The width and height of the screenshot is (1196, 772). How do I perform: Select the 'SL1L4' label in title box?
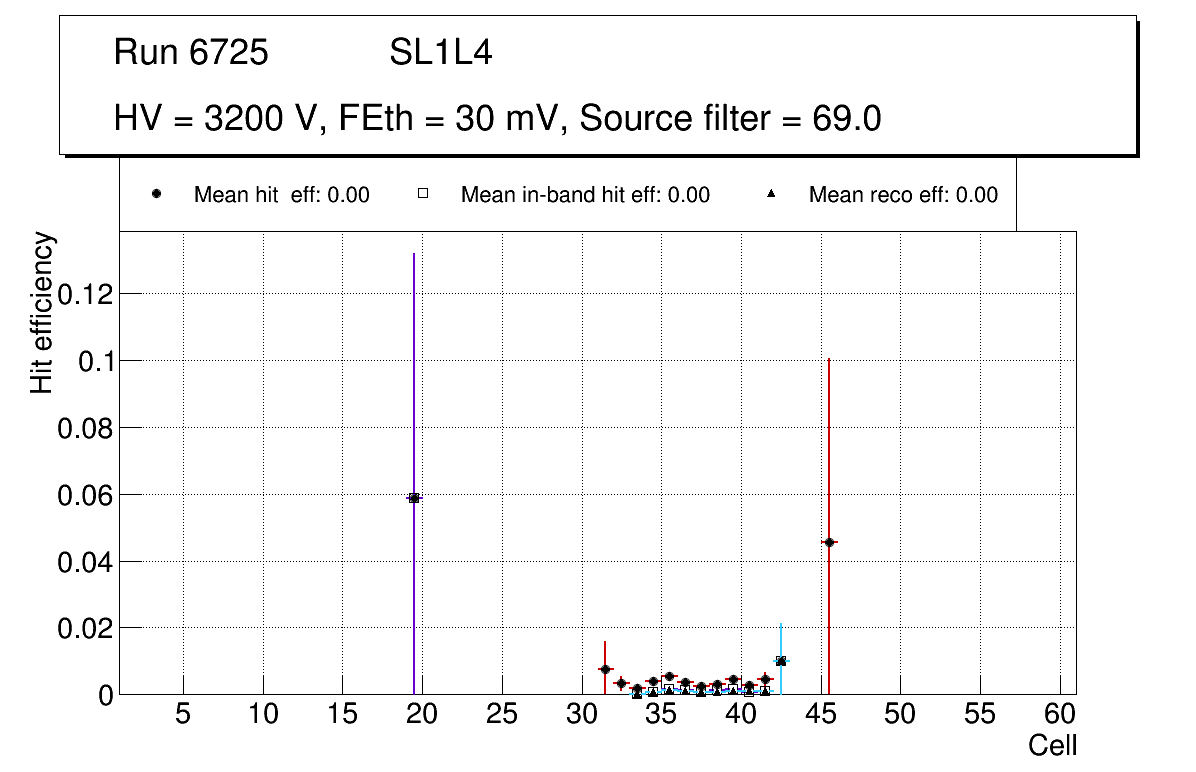point(440,52)
